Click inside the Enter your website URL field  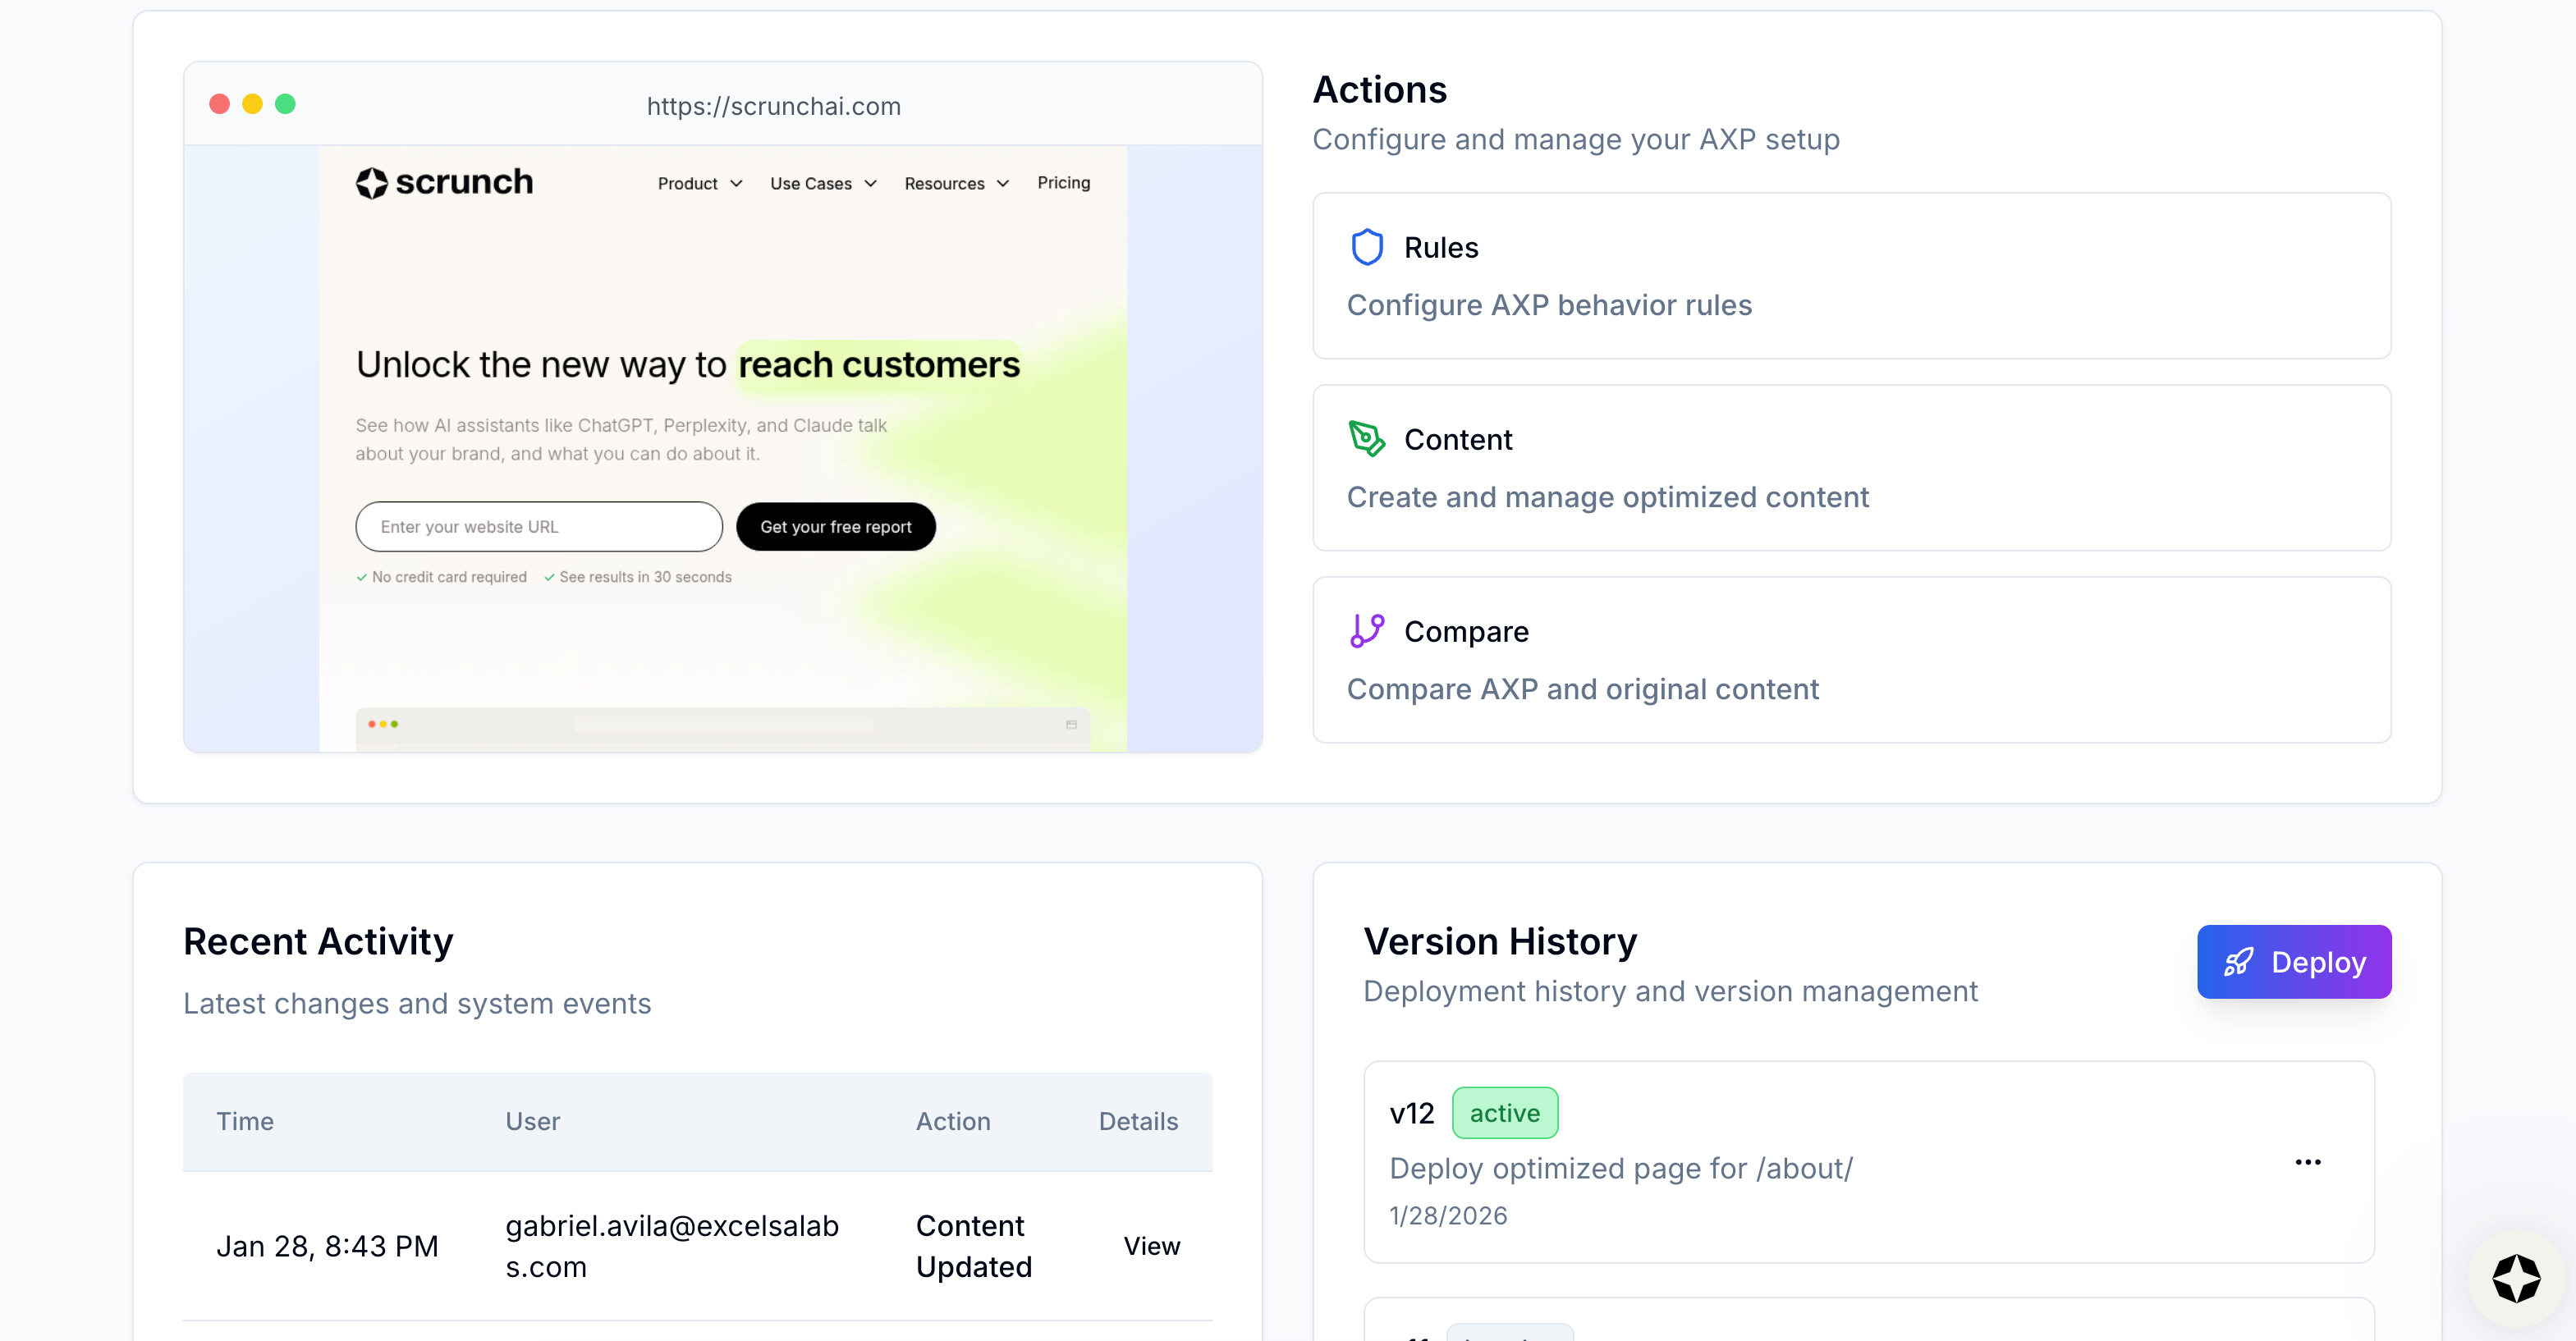[x=538, y=527]
